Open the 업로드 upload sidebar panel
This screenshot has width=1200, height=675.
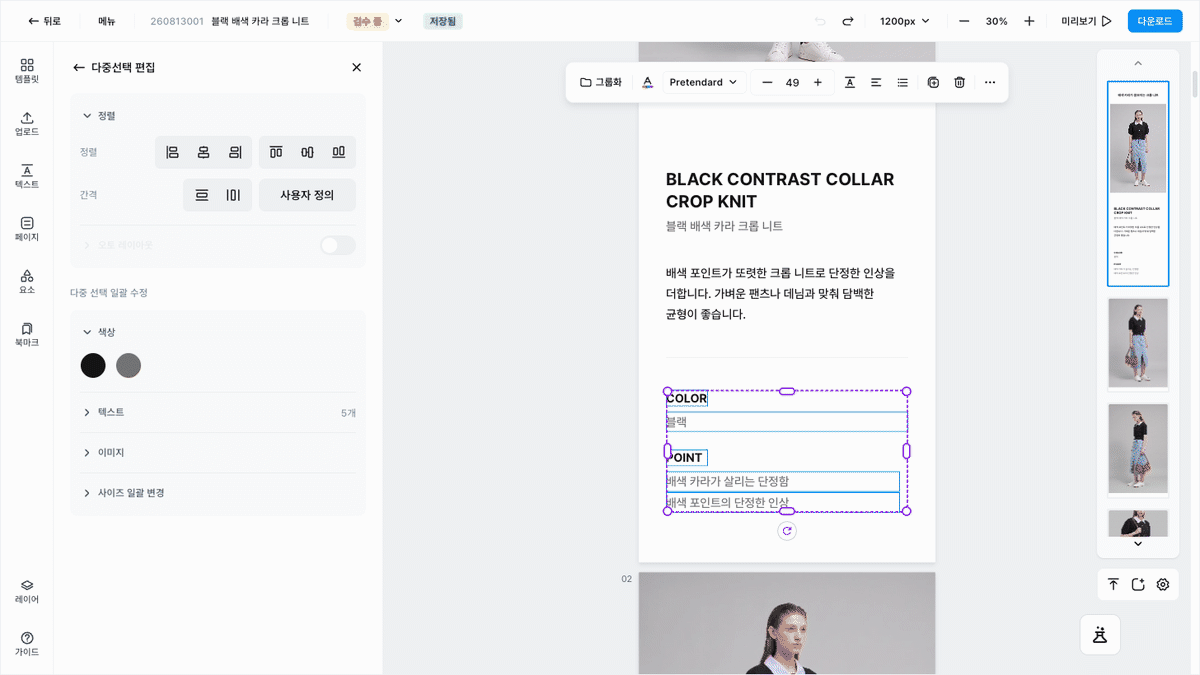(27, 124)
